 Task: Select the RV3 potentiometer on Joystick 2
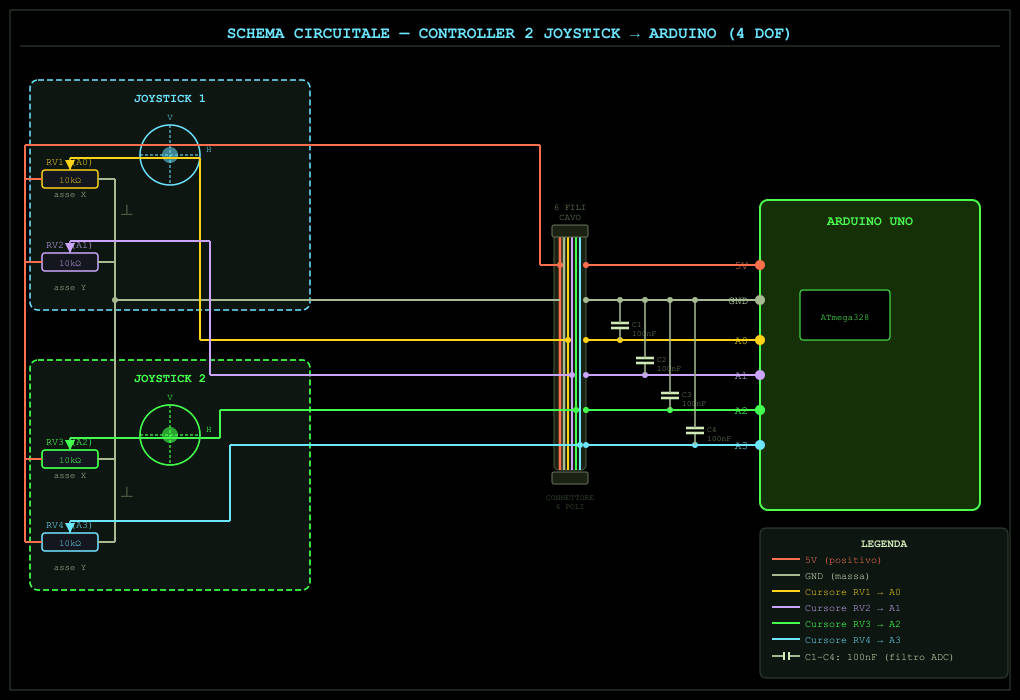70,459
